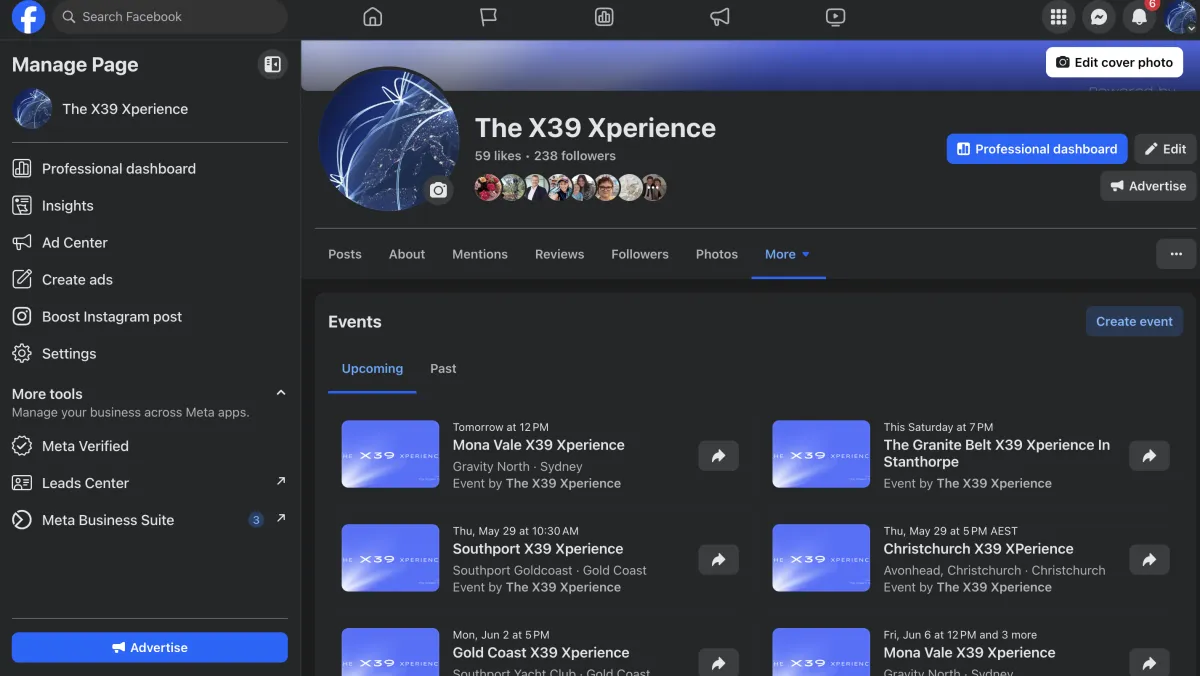Switch to the Mentions tab
This screenshot has height=676, width=1200.
[480, 254]
